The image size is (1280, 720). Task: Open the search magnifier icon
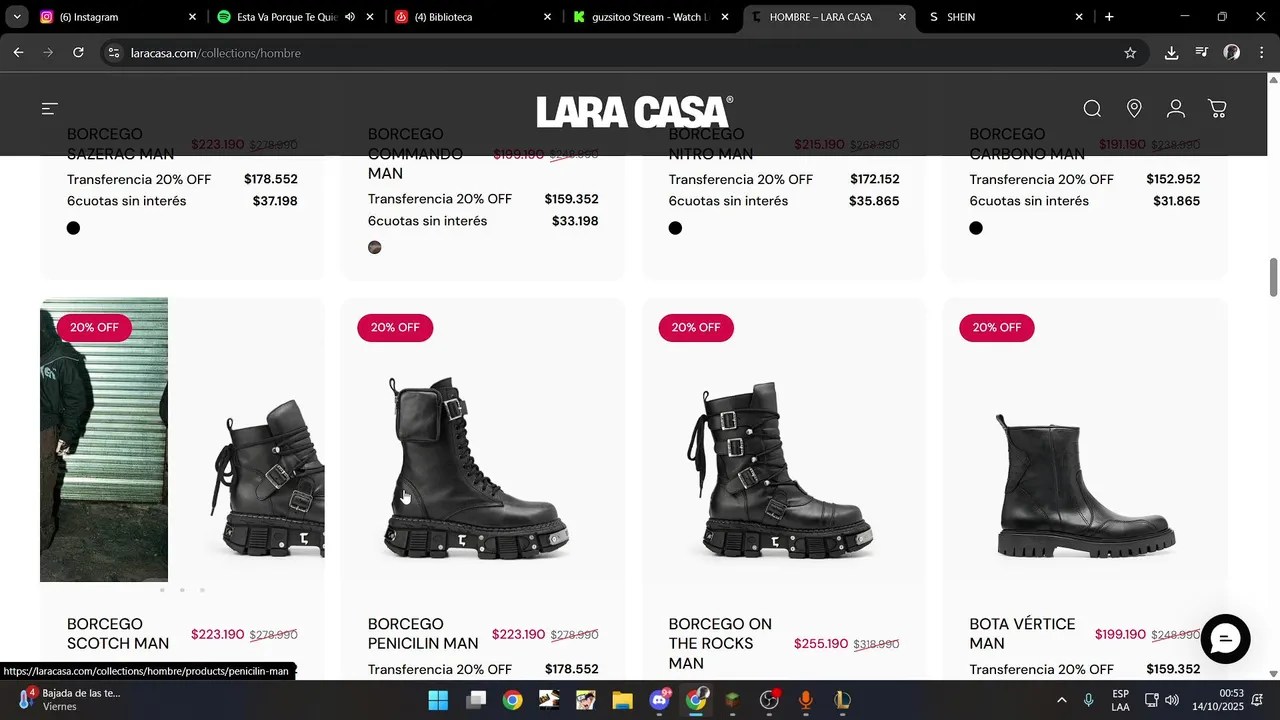[1092, 109]
